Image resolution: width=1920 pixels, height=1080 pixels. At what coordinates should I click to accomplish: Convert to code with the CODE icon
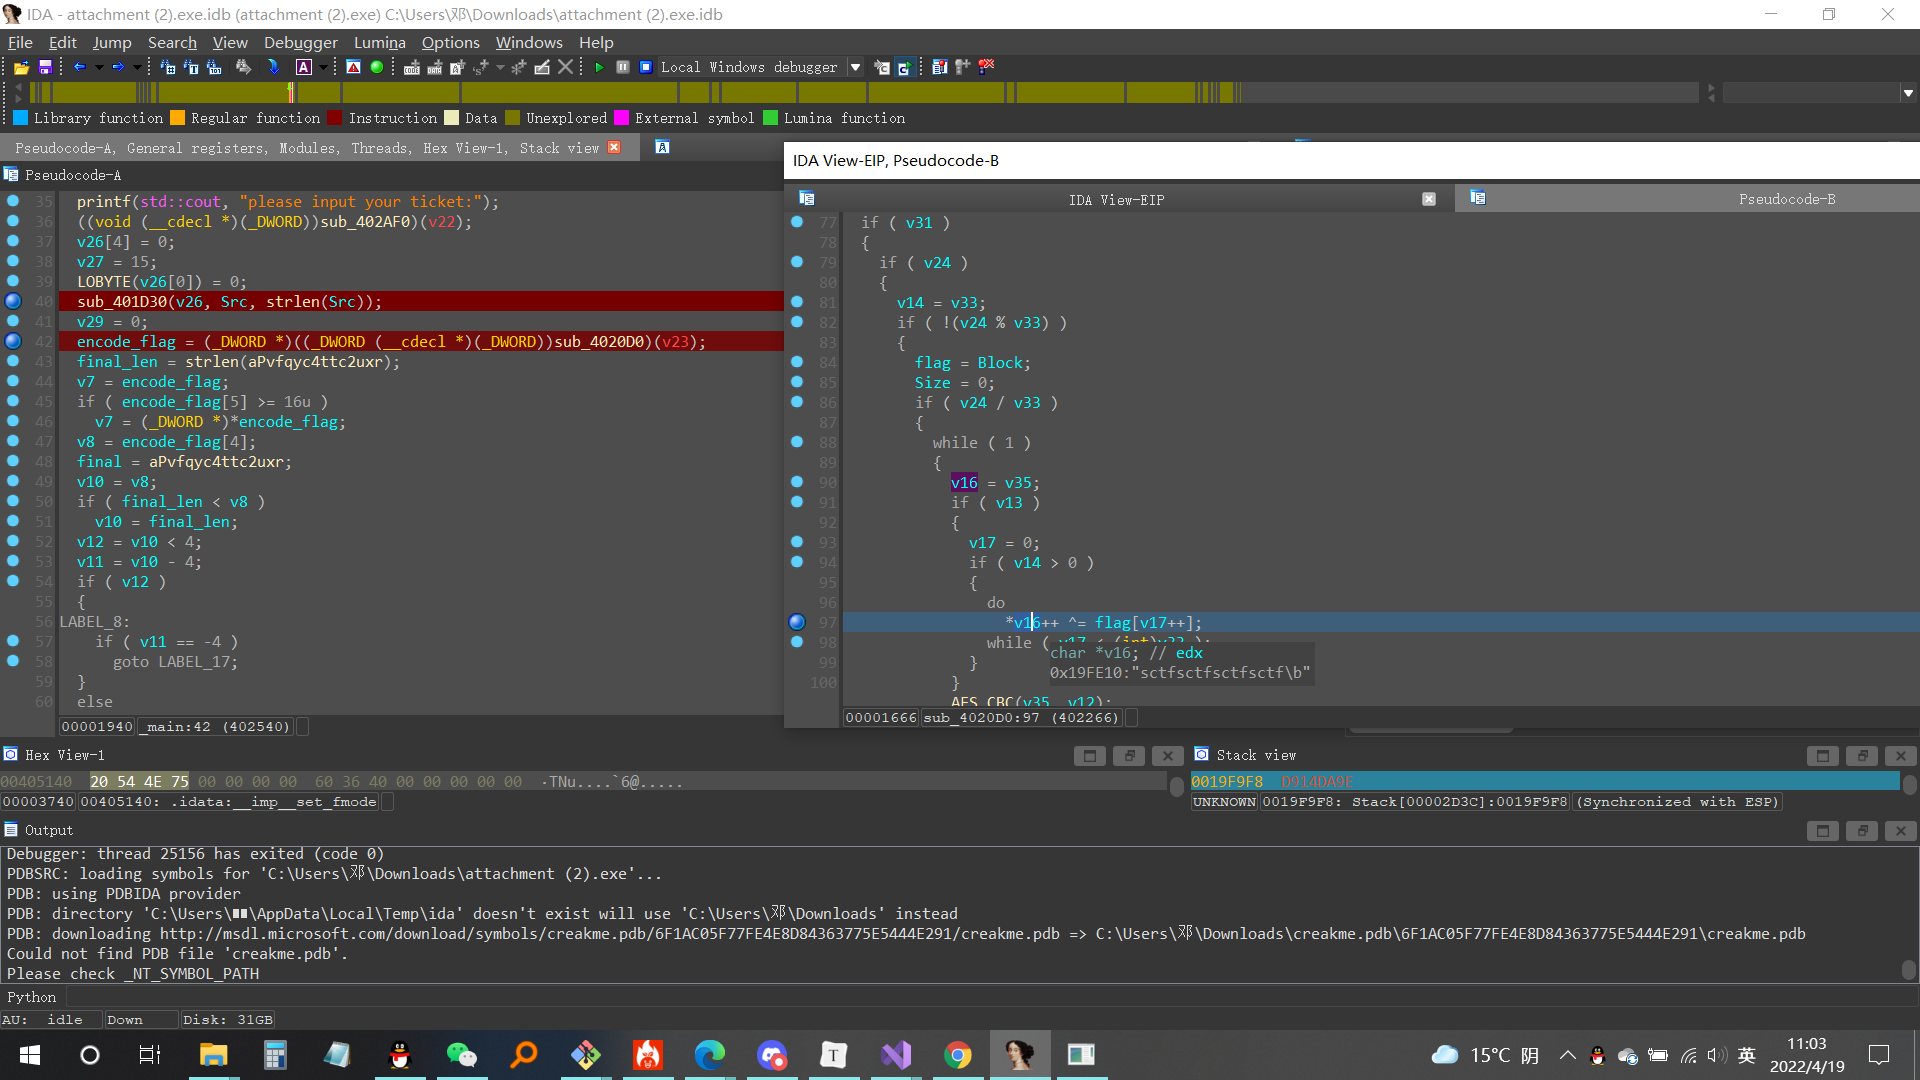click(x=411, y=67)
